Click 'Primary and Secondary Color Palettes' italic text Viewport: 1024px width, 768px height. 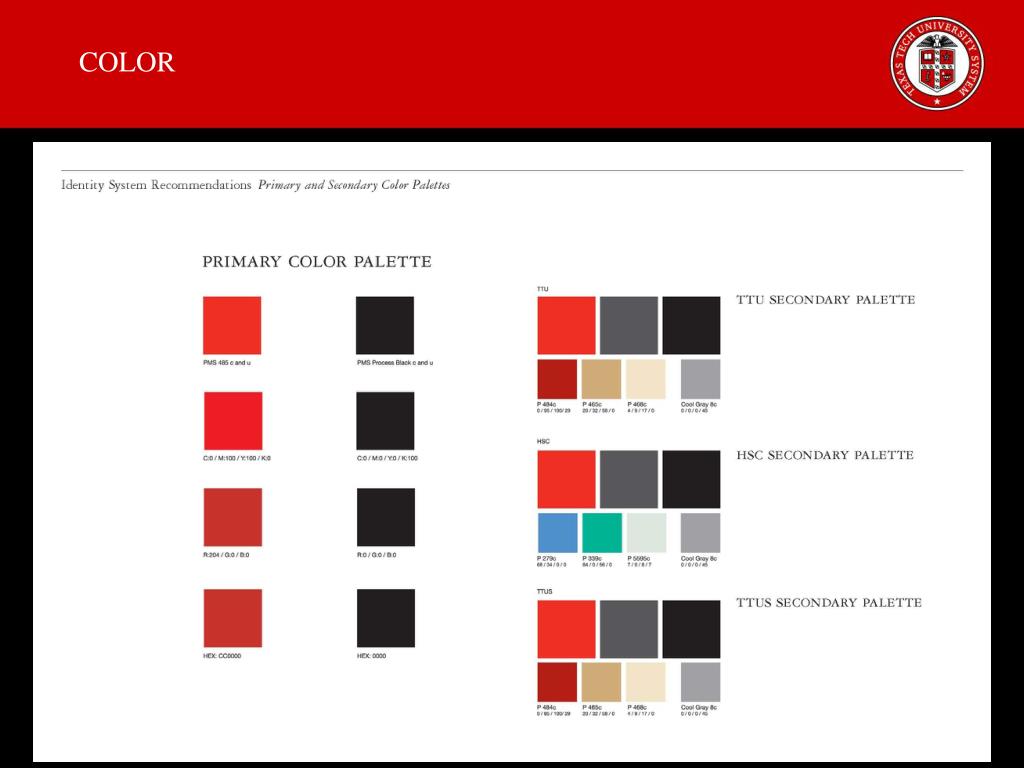[x=354, y=185]
